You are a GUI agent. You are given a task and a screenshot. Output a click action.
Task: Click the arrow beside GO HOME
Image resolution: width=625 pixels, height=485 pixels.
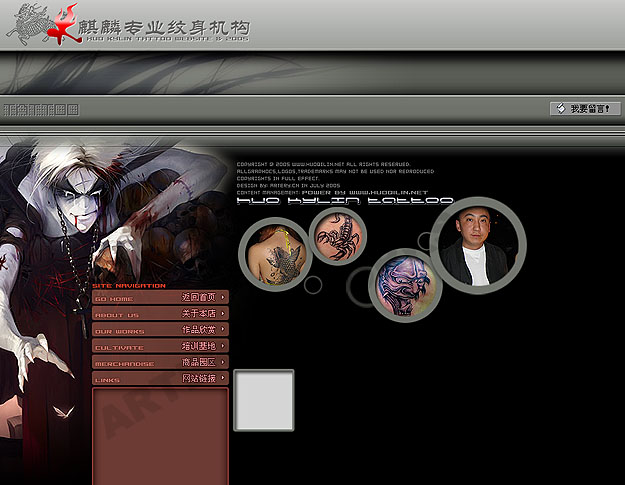(222, 297)
